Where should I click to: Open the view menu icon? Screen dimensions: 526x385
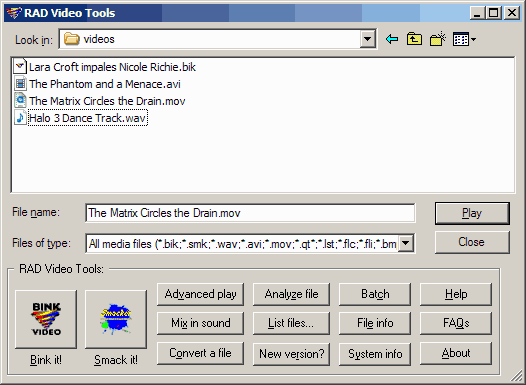pos(464,39)
